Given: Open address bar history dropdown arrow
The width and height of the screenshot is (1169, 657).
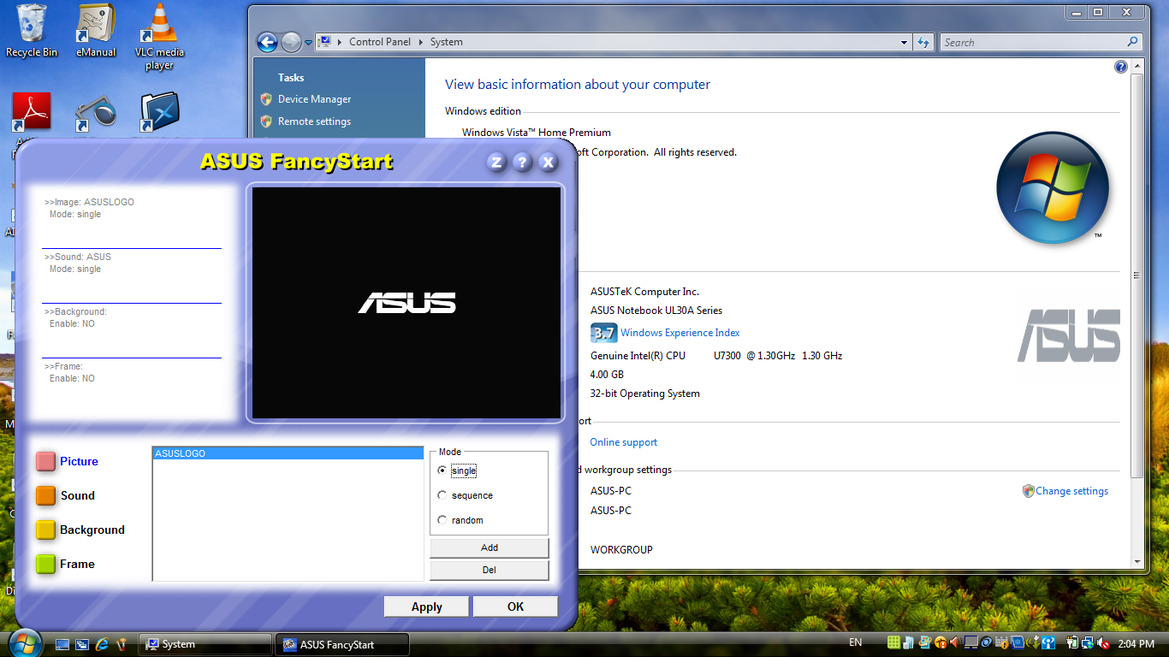Looking at the screenshot, I should click(904, 43).
